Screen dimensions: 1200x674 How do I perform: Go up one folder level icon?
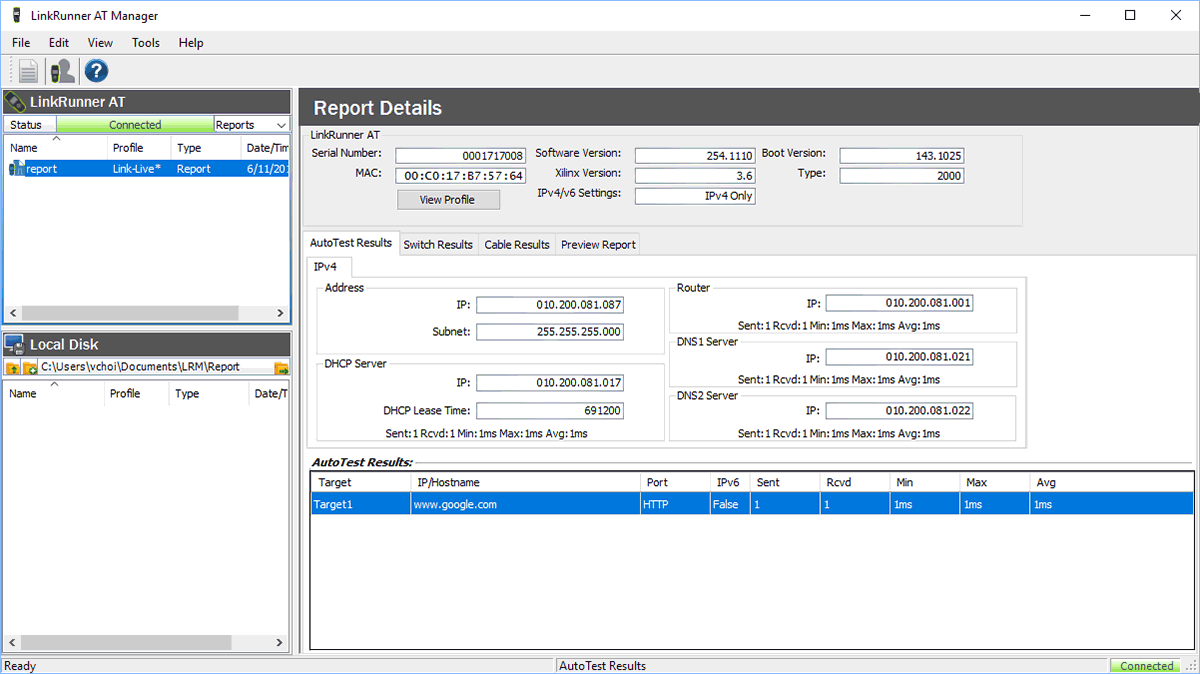click(x=13, y=368)
